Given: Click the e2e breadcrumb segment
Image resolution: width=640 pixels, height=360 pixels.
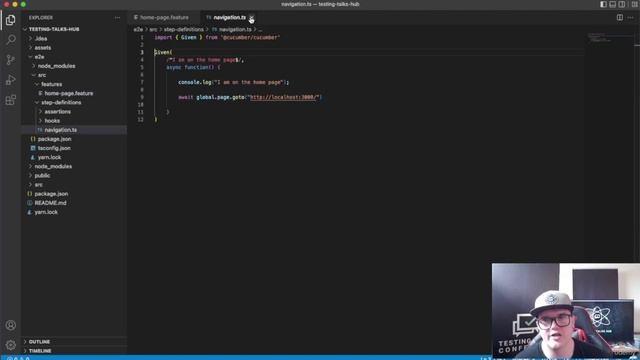Looking at the screenshot, I should 138,29.
